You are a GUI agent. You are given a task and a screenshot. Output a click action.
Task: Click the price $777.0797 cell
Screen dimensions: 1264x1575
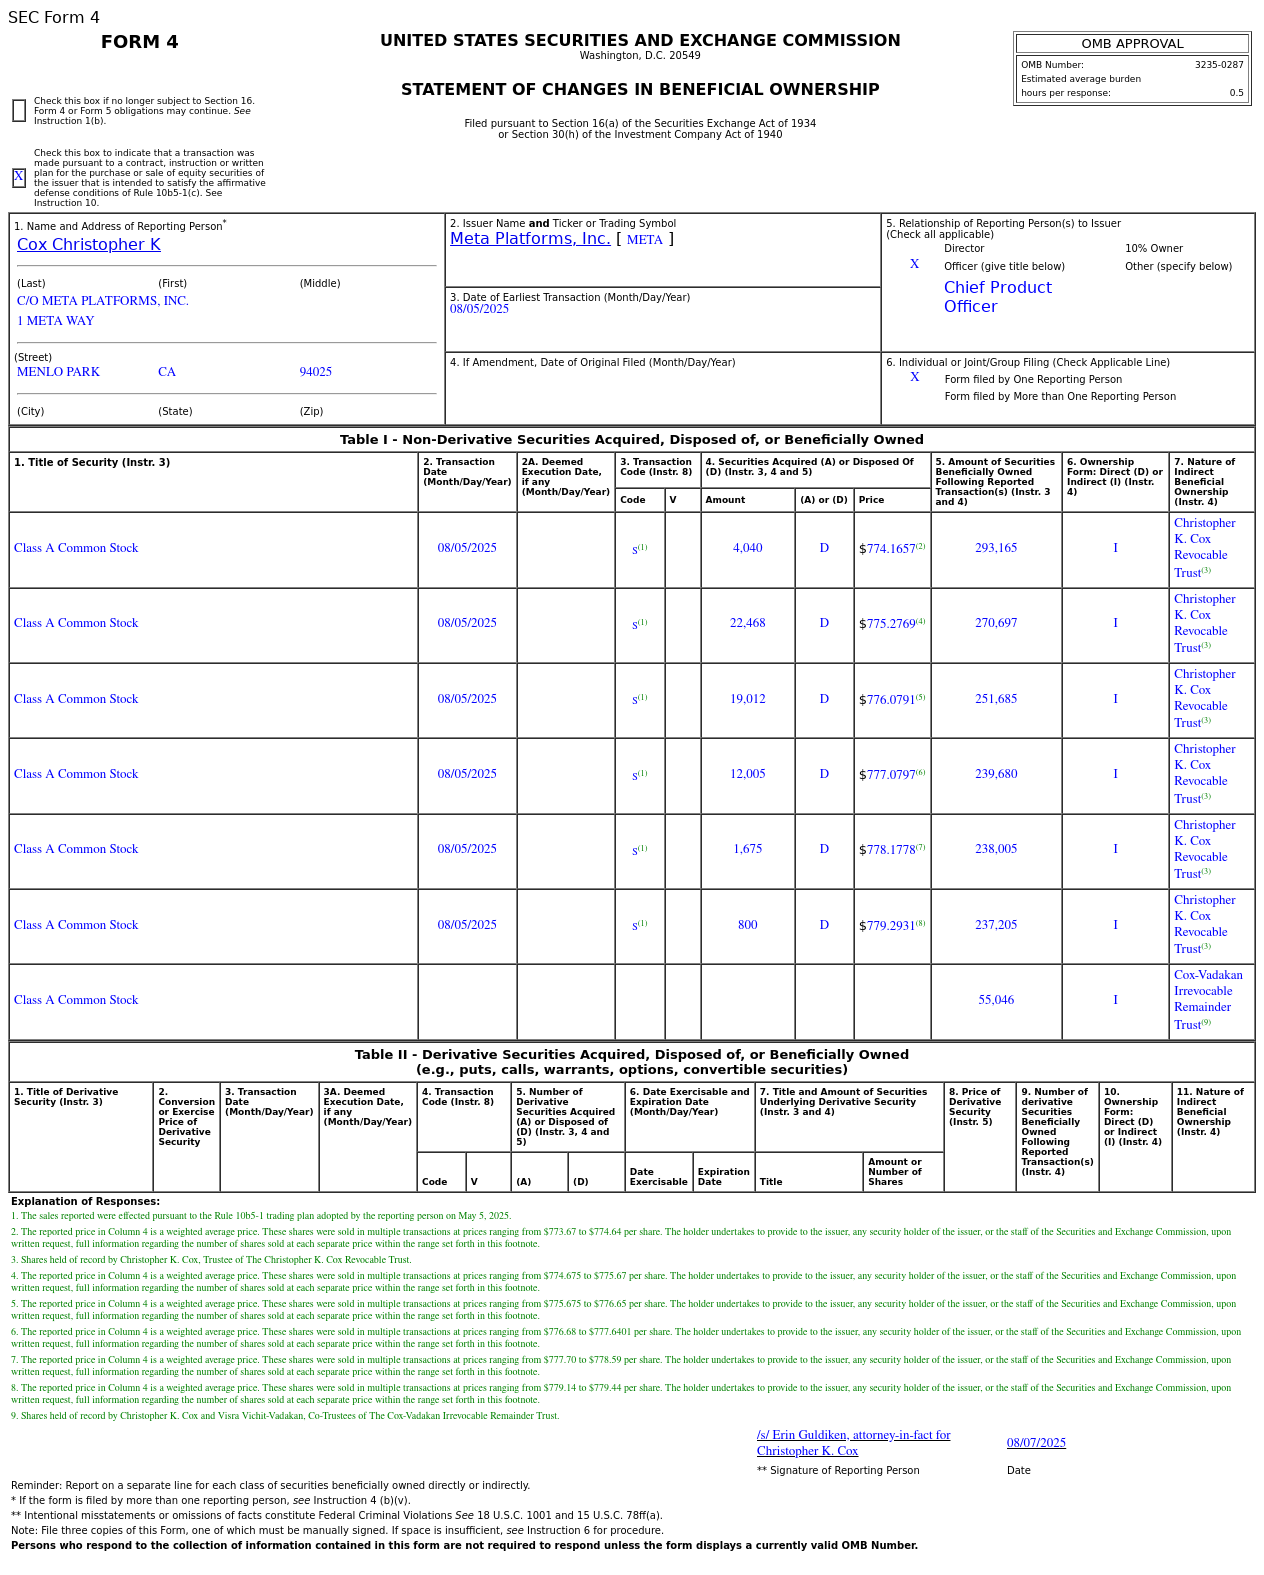coord(892,774)
